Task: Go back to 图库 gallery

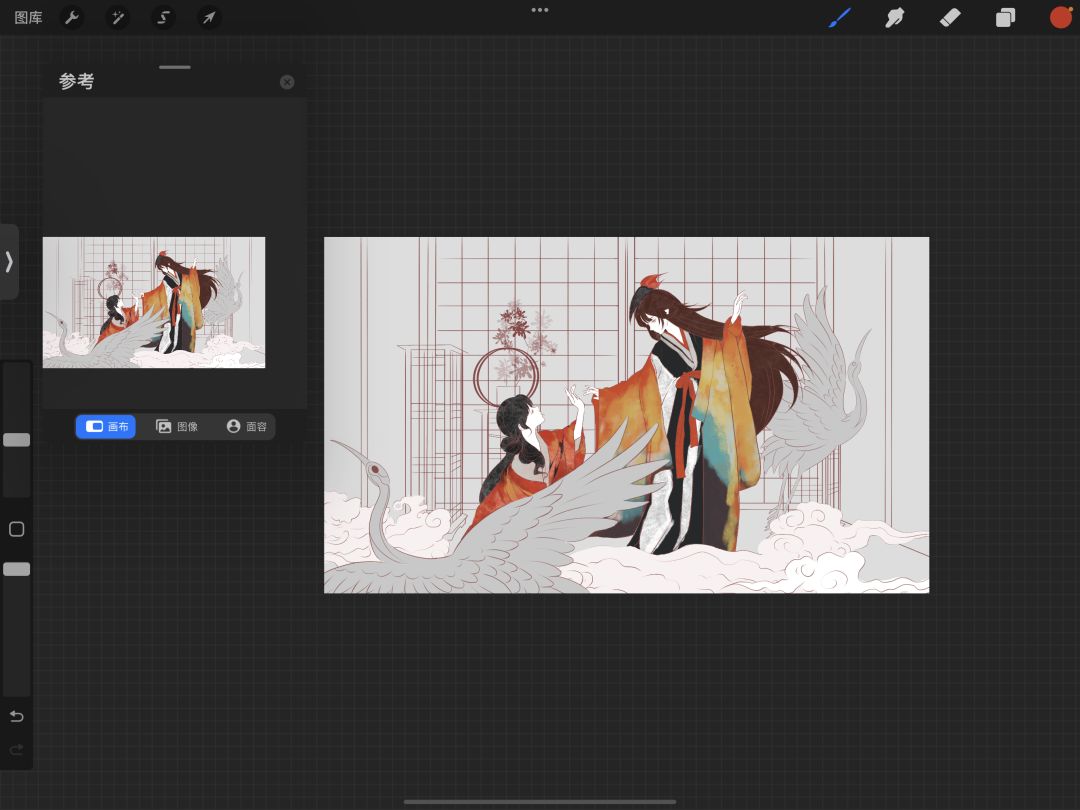Action: 28,18
